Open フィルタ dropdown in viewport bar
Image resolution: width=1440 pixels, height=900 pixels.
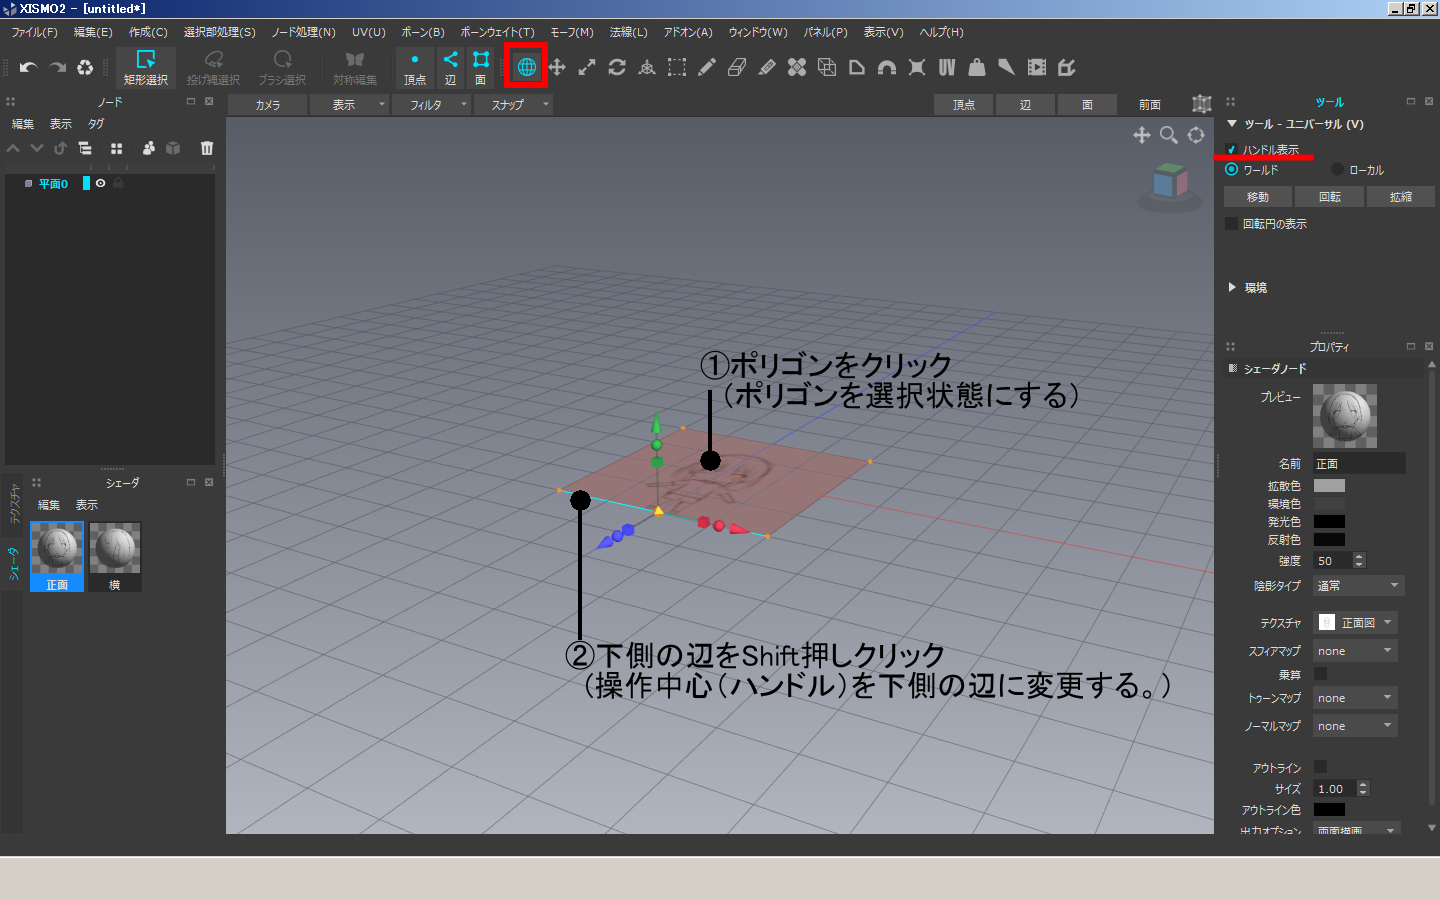[430, 104]
